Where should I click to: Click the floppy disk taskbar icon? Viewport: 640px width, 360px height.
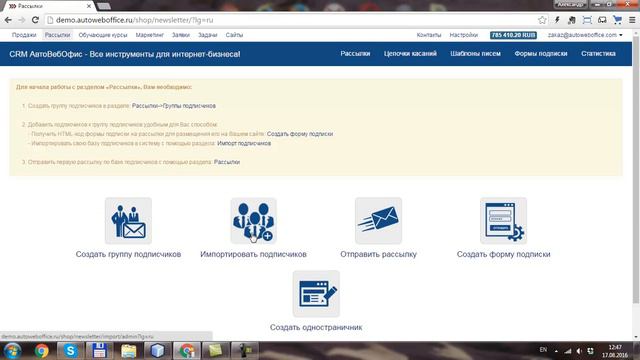(x=99, y=351)
